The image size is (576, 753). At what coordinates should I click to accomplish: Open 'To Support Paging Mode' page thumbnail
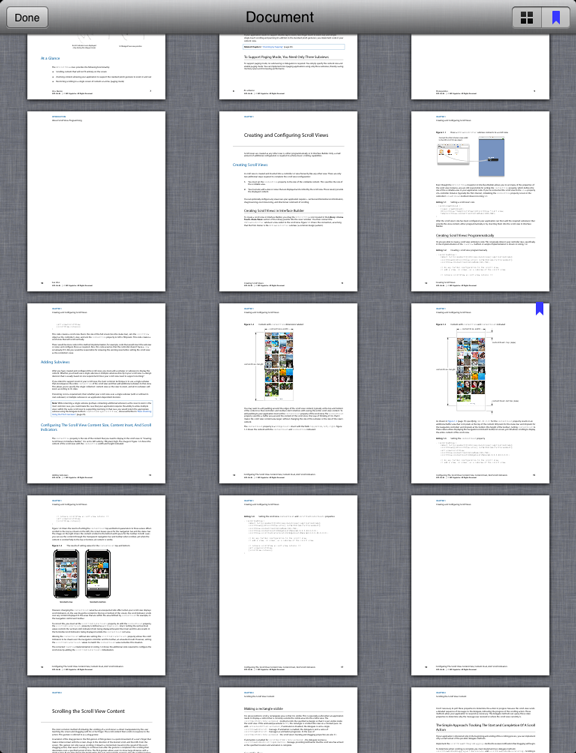288,67
